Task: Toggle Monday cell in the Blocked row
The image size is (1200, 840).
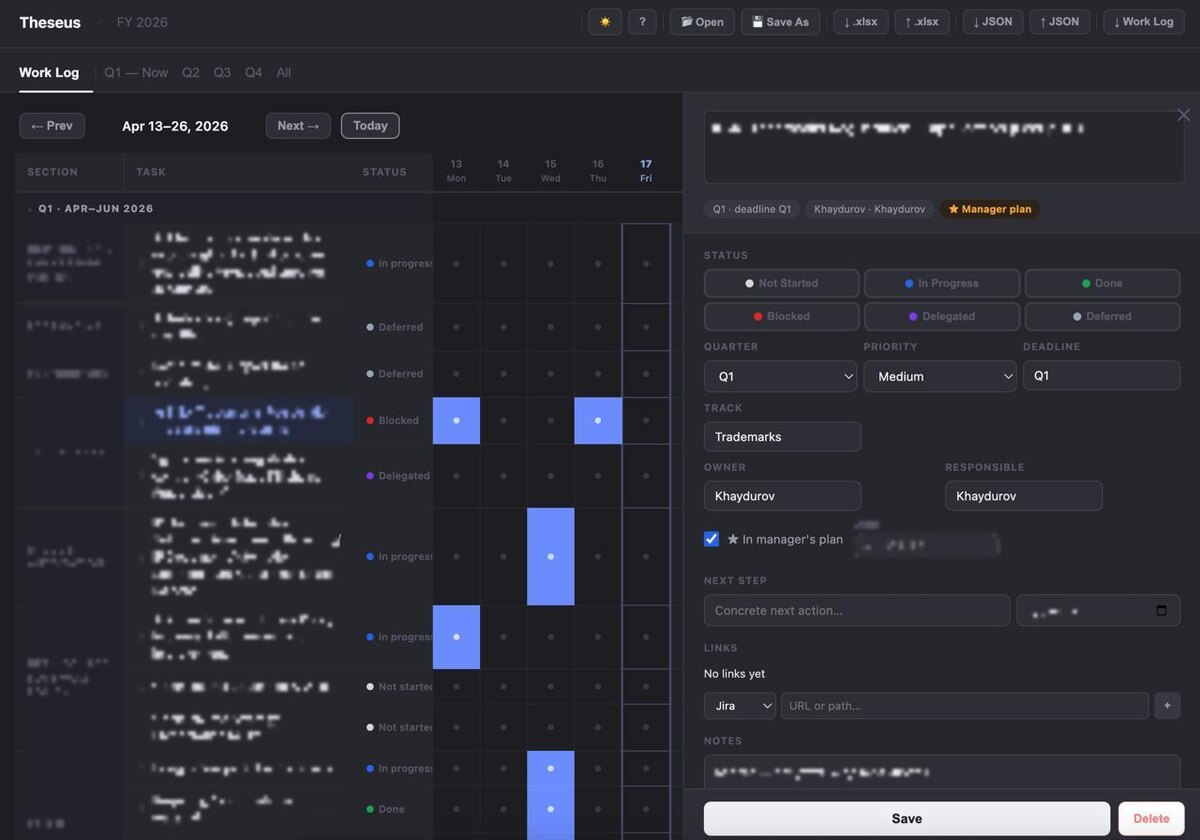Action: (456, 421)
